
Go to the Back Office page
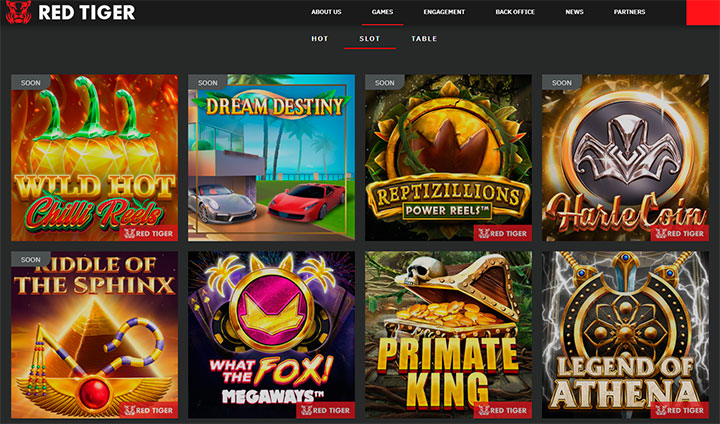tap(515, 12)
